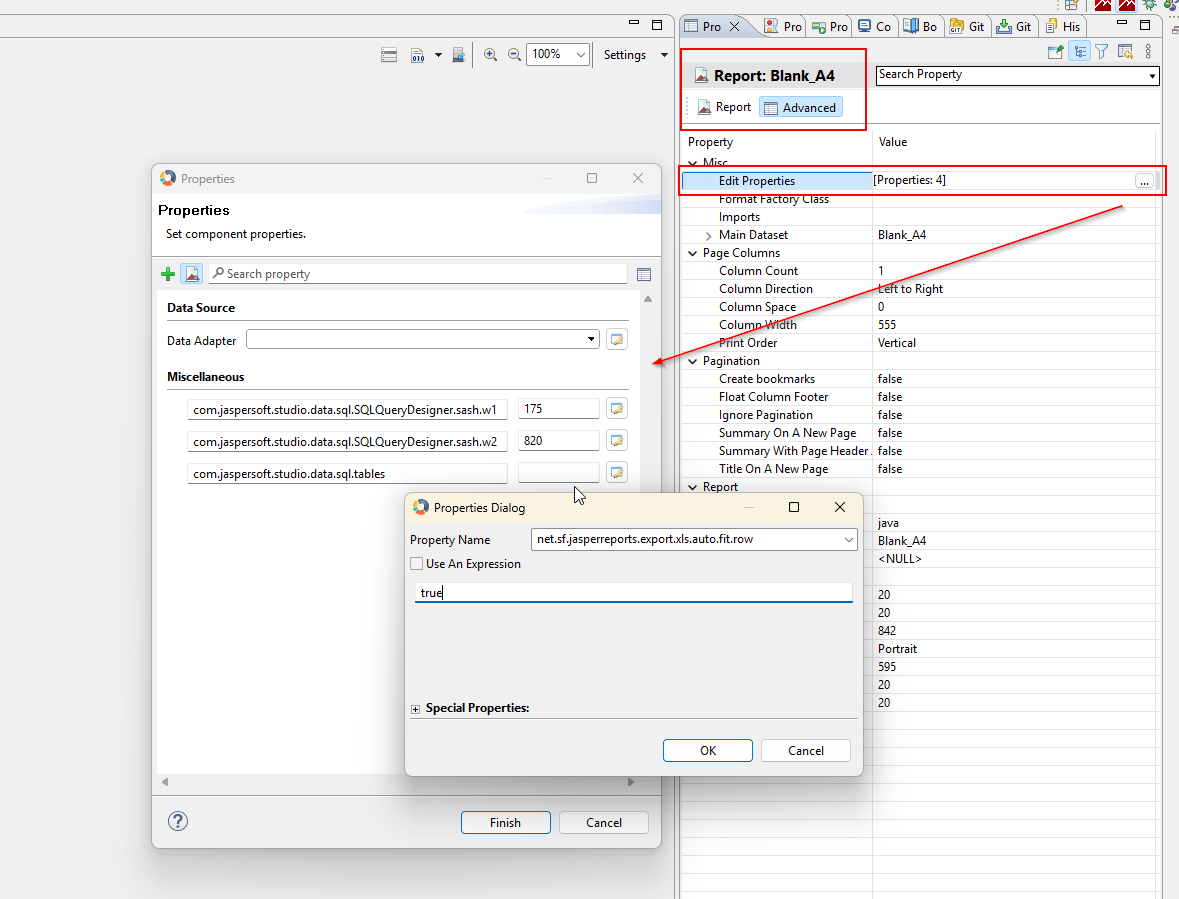Collapse the Report category
Image resolution: width=1179 pixels, height=899 pixels.
[693, 487]
